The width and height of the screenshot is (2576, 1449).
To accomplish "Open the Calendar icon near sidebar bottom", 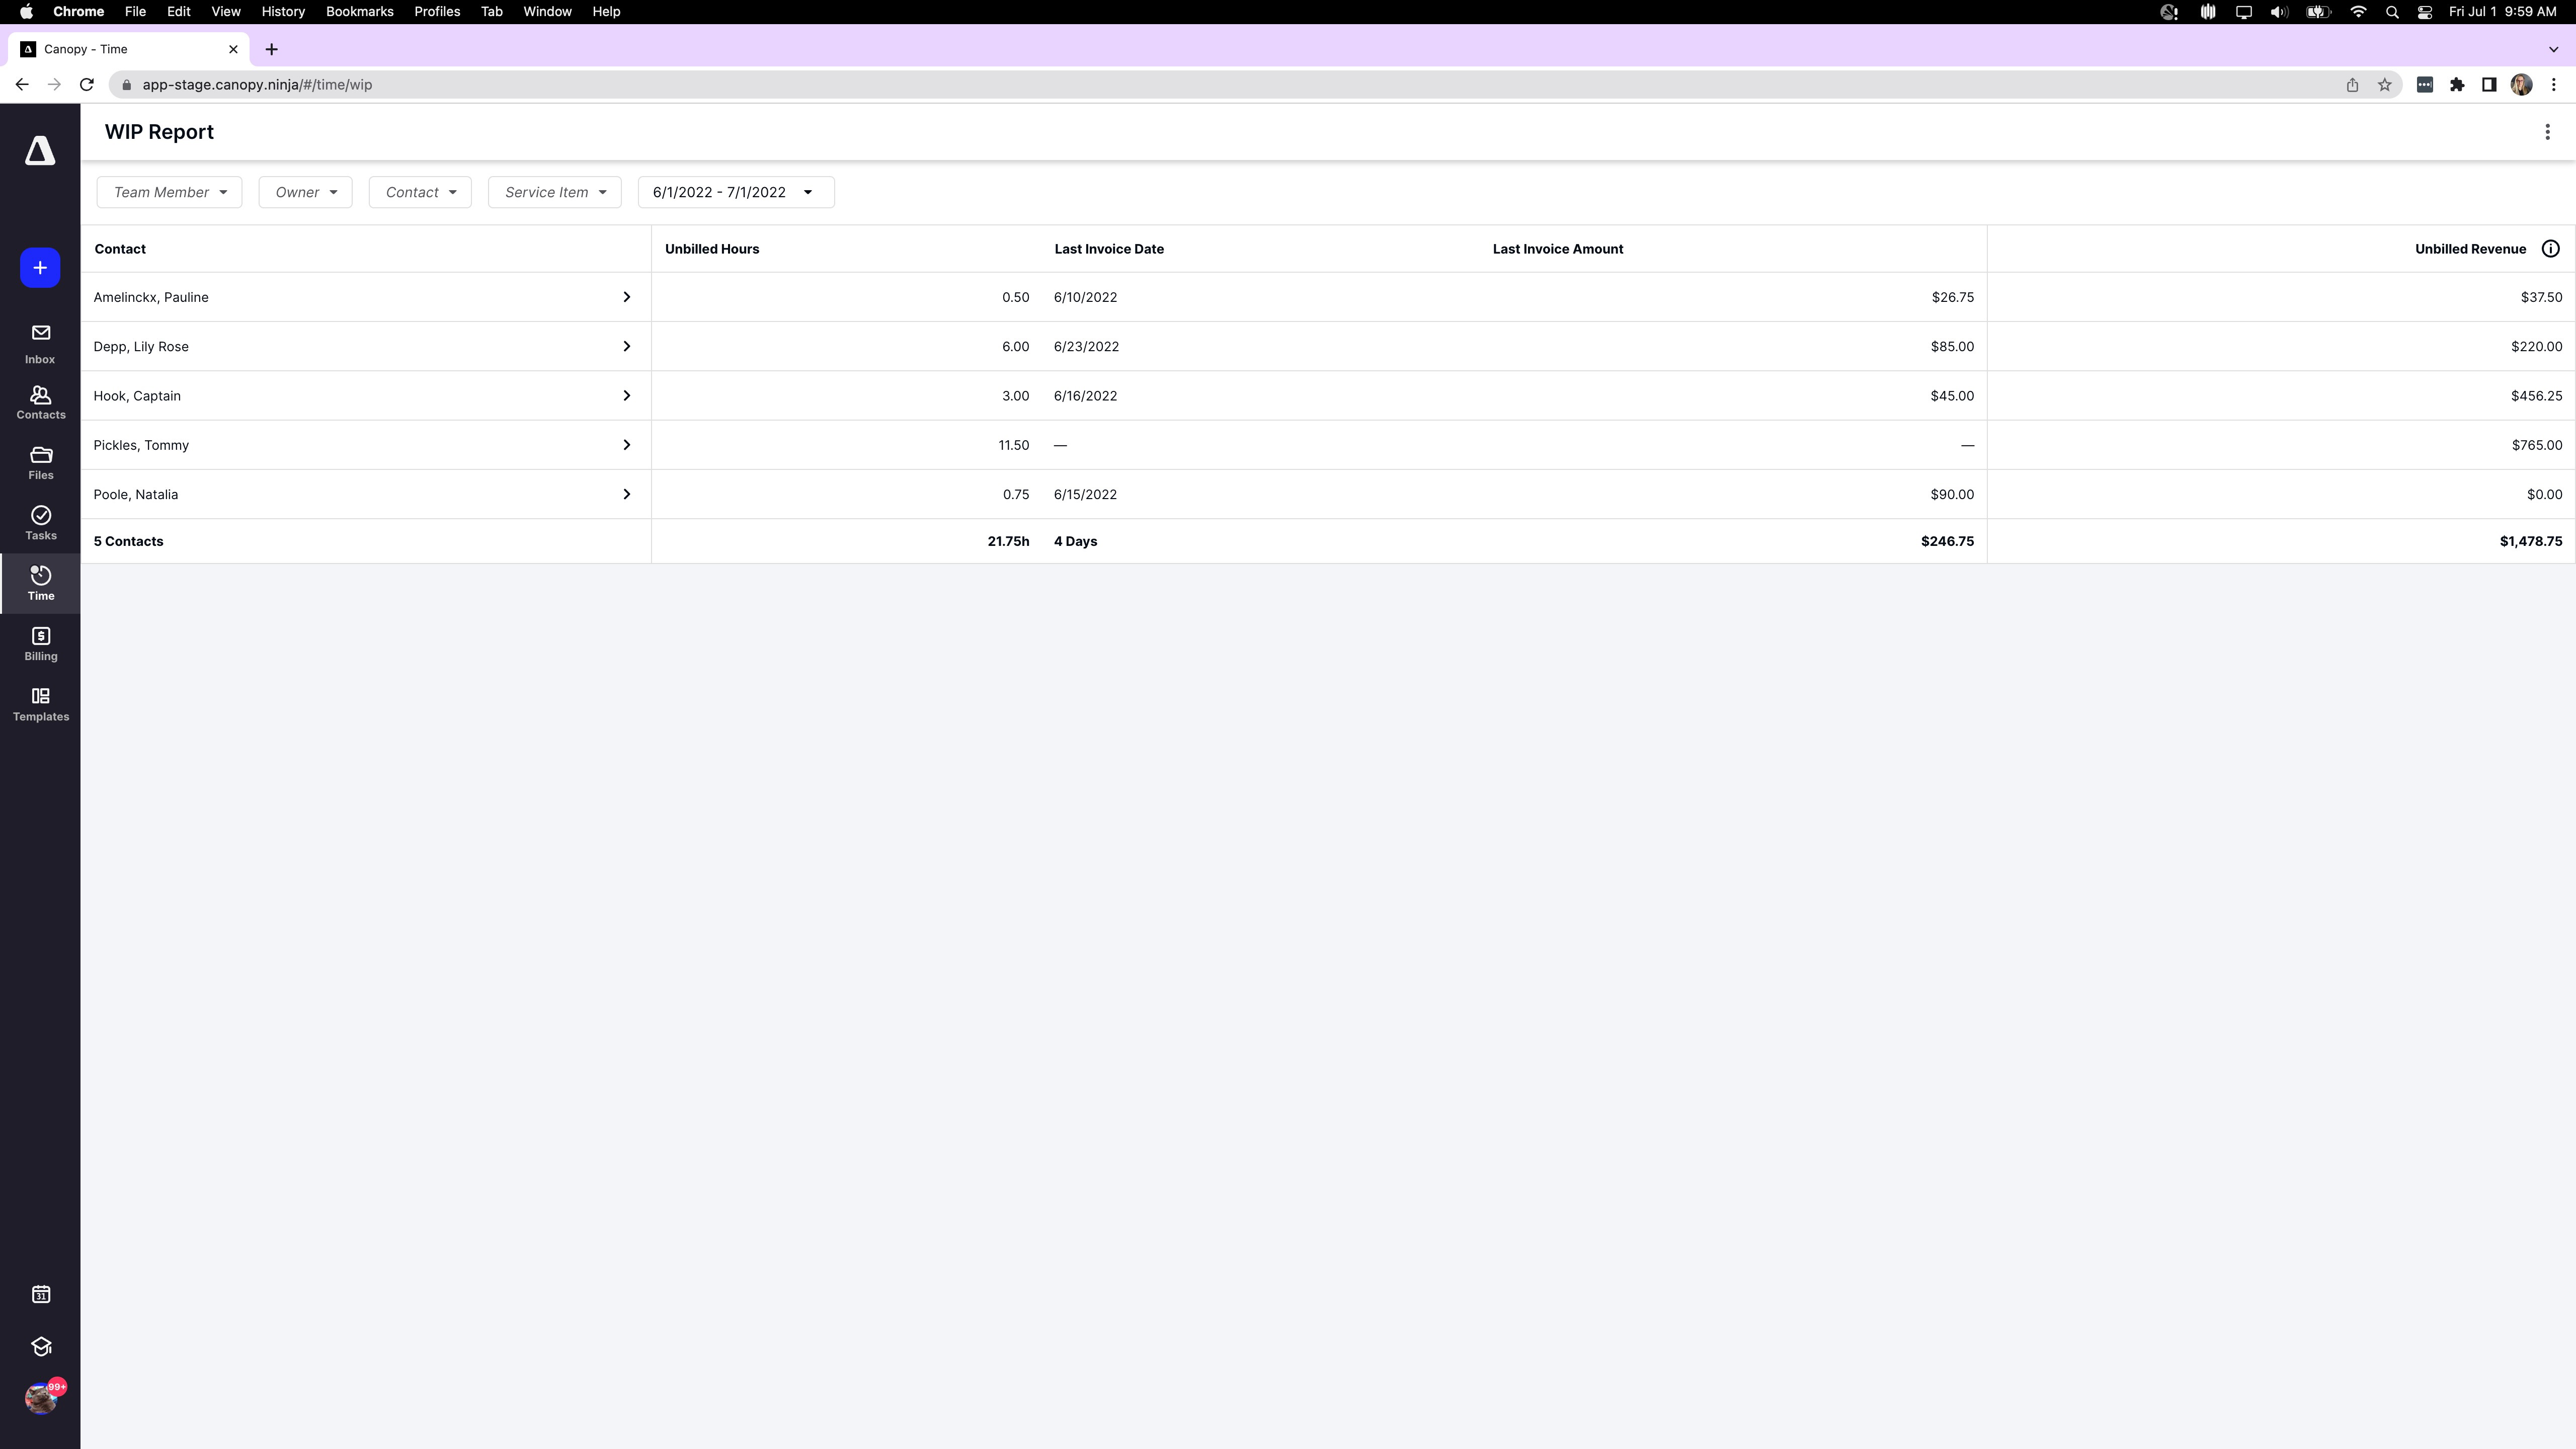I will pyautogui.click(x=40, y=1293).
